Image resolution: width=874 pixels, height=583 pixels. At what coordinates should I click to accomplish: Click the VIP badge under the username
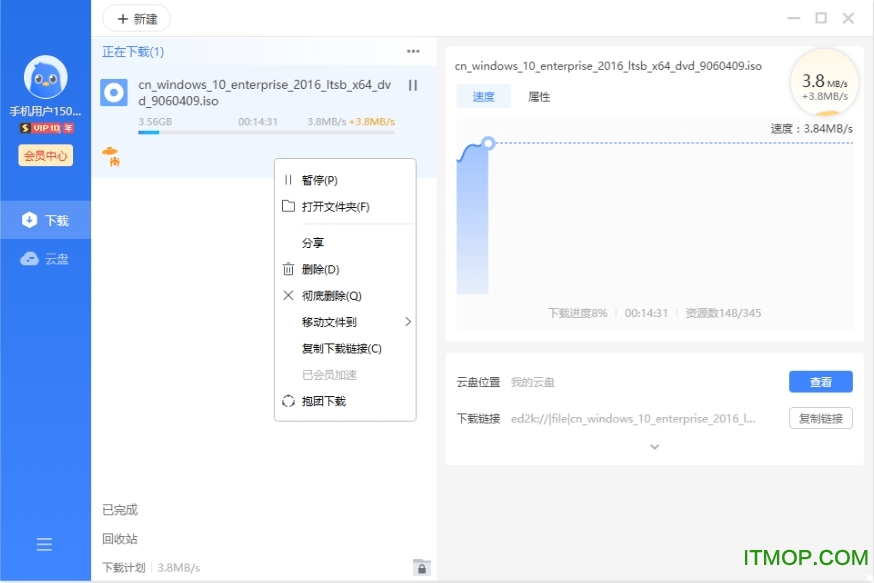pos(44,127)
